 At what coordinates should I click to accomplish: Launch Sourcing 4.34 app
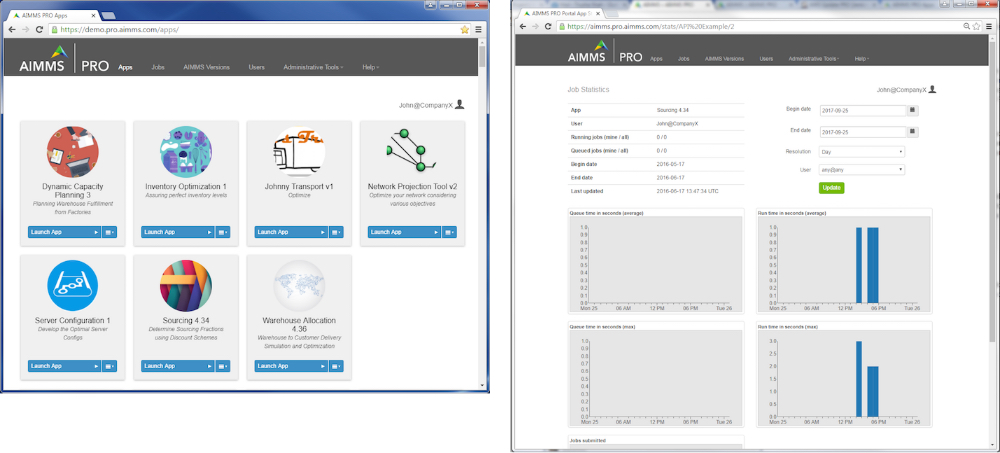178,366
